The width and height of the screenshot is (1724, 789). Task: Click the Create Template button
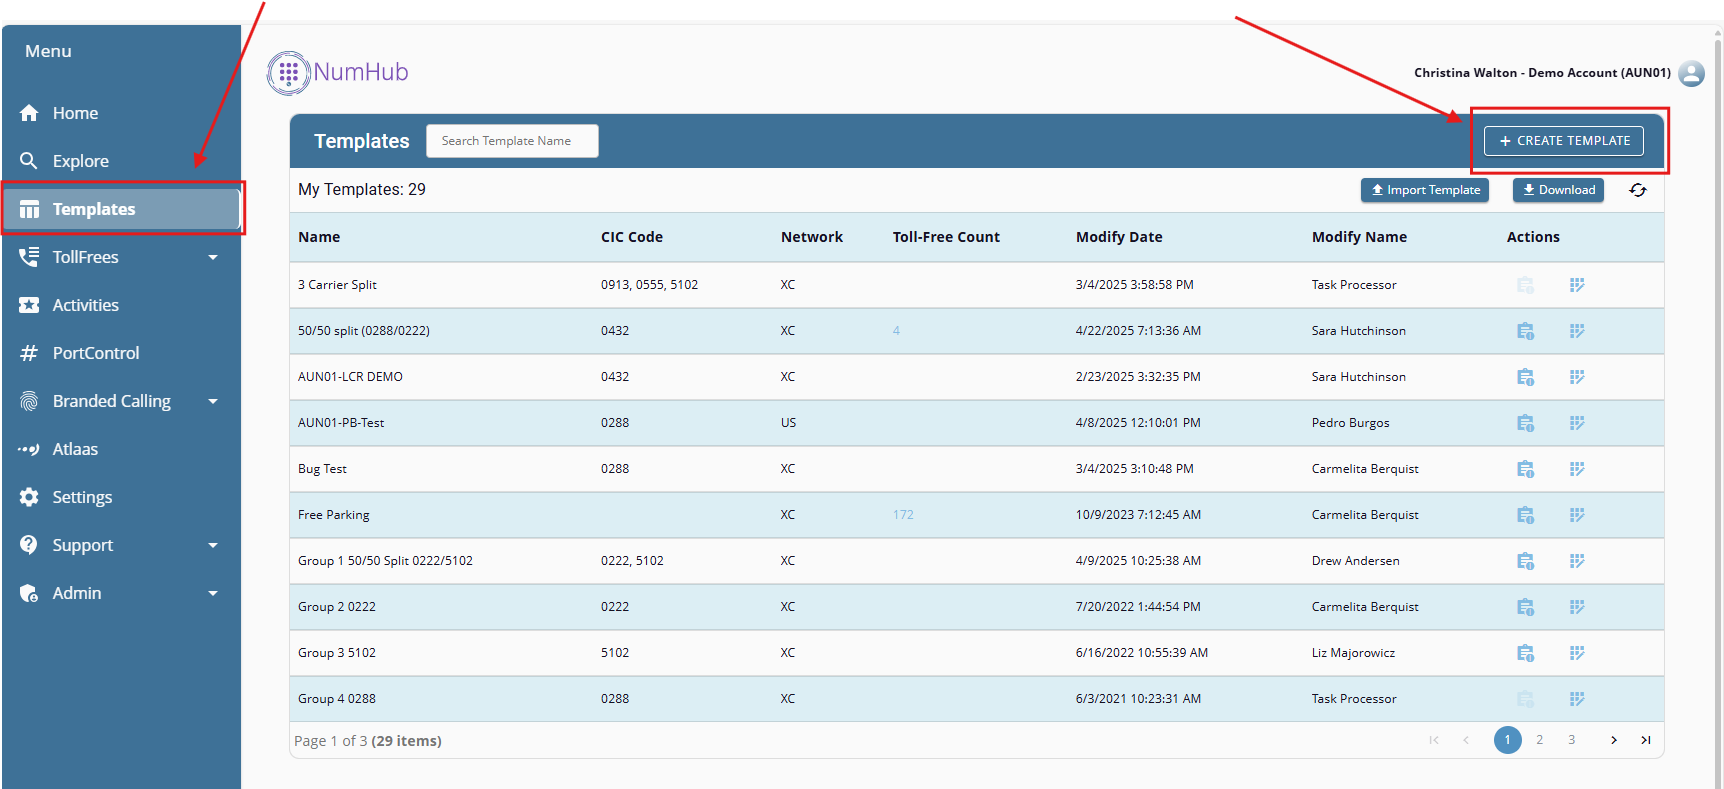click(1563, 141)
